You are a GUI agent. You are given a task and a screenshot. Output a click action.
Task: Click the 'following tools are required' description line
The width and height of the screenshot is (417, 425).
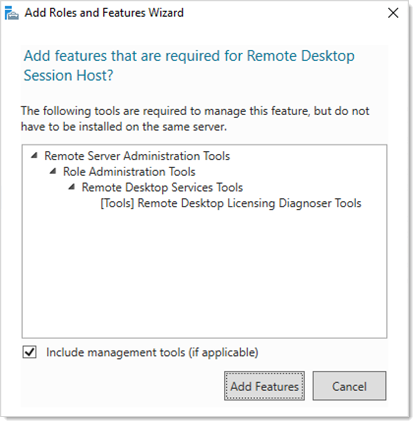click(195, 111)
